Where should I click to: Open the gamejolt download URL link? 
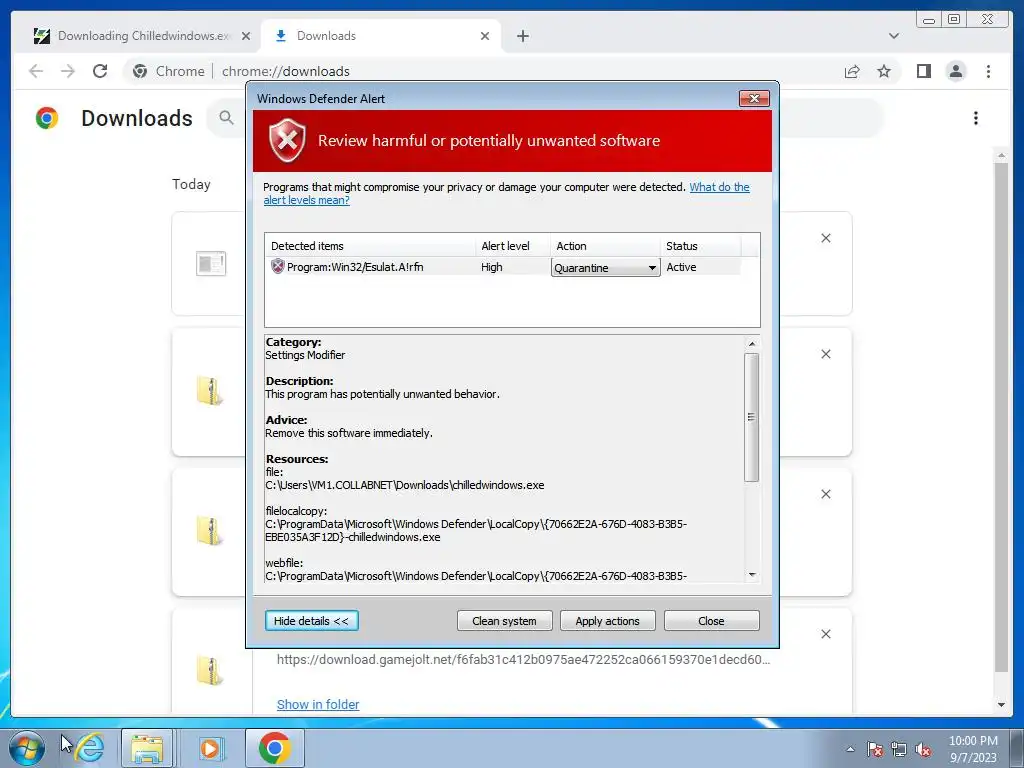(x=523, y=660)
